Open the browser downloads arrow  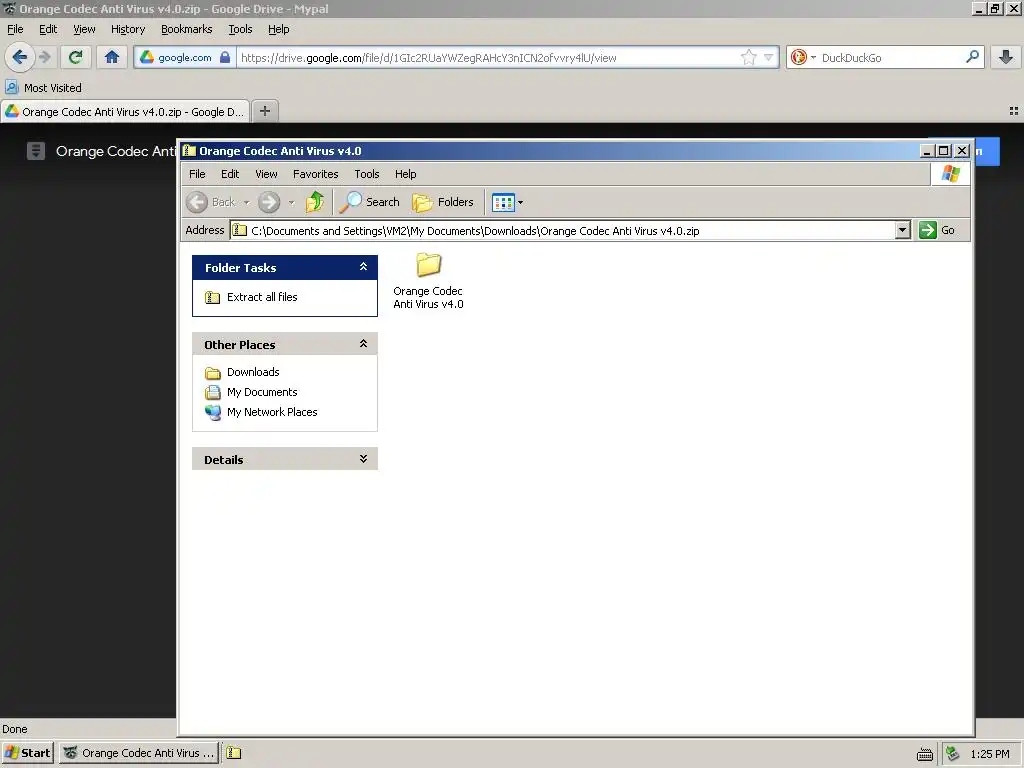click(x=1006, y=57)
